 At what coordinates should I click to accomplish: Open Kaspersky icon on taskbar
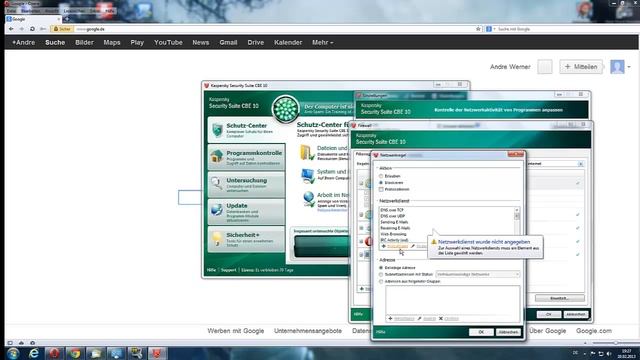point(157,353)
